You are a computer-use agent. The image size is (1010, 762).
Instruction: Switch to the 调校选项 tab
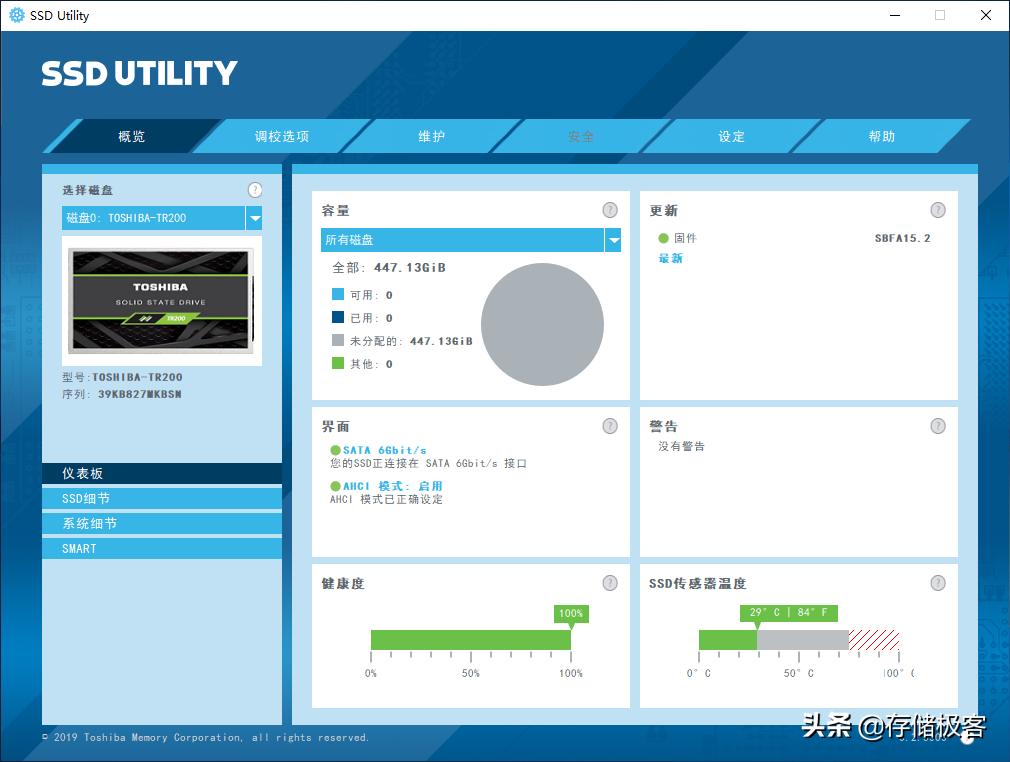tap(281, 136)
